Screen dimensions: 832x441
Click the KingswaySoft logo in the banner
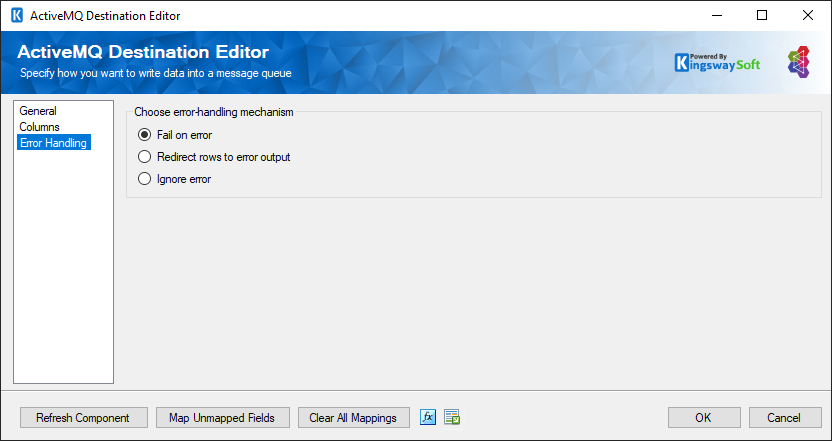717,63
